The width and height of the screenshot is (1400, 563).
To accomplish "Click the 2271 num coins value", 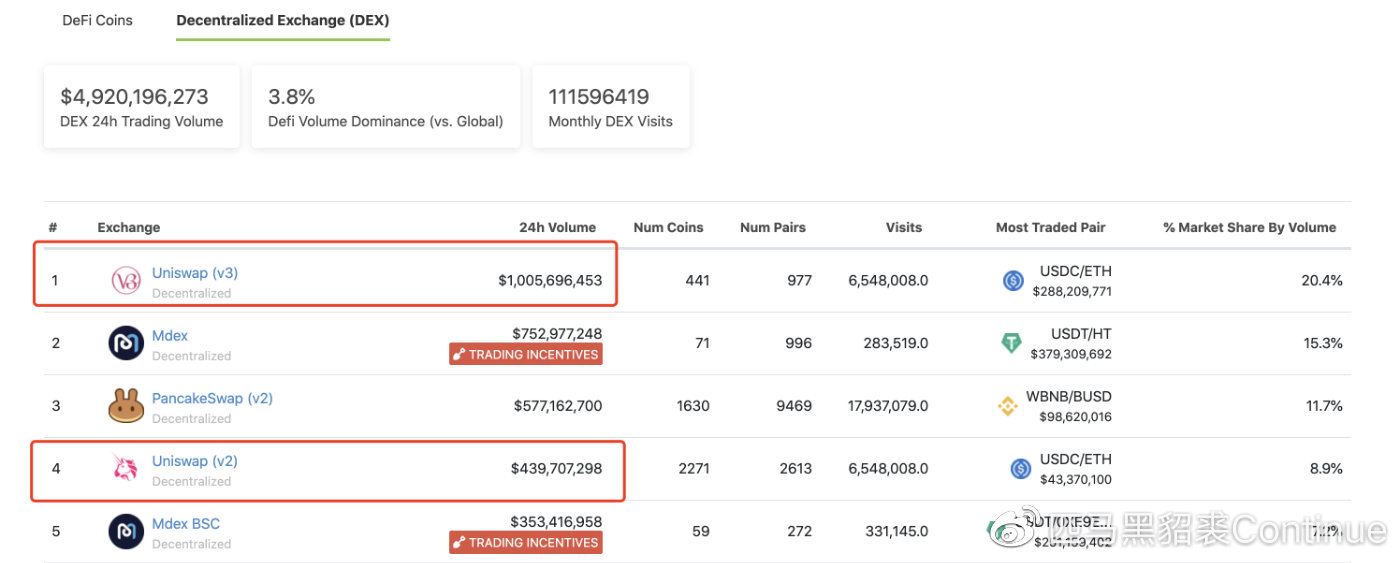I will point(692,468).
